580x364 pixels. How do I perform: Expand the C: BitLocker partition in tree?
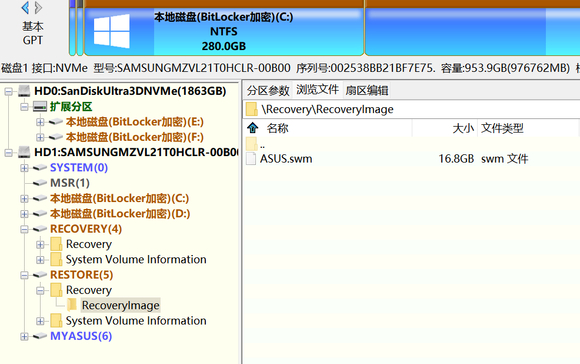[x=24, y=199]
